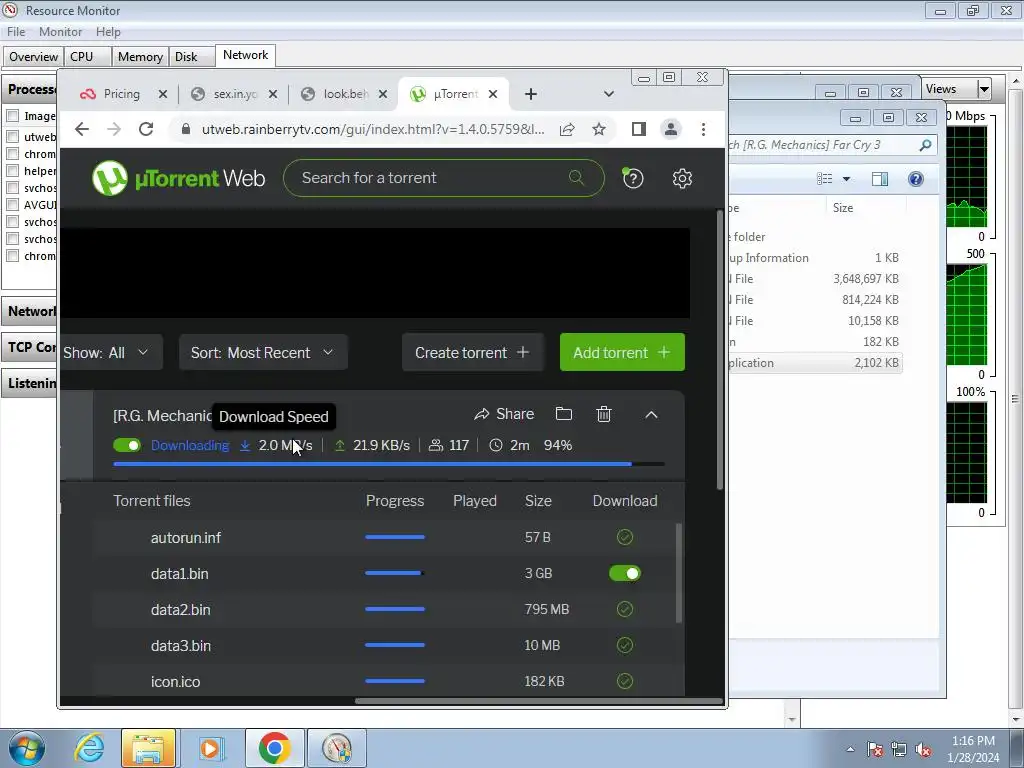Toggle the Explorer preview pane icon

coord(880,179)
